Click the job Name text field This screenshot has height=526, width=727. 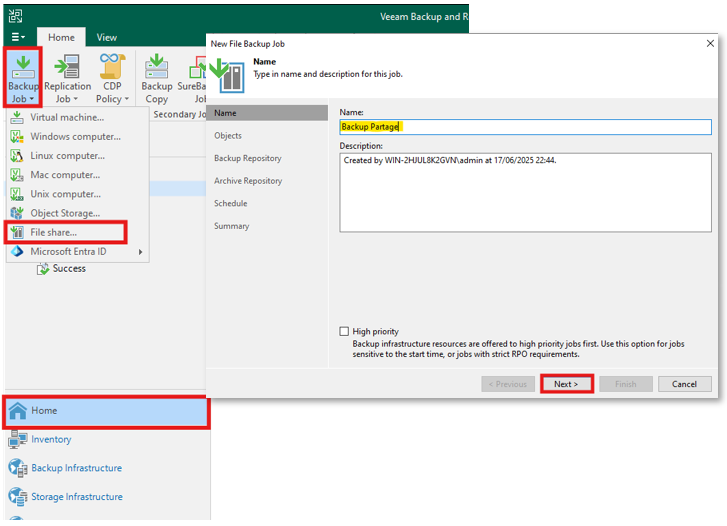tap(525, 127)
